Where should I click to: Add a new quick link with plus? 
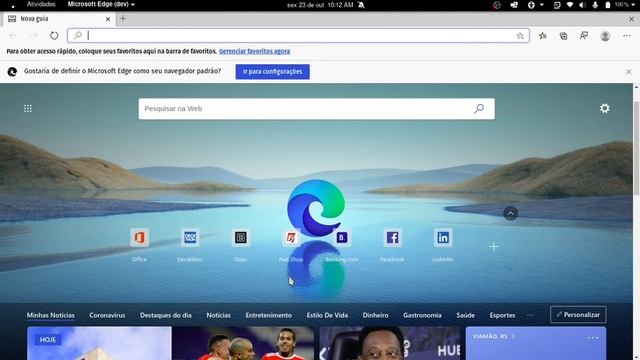point(493,247)
